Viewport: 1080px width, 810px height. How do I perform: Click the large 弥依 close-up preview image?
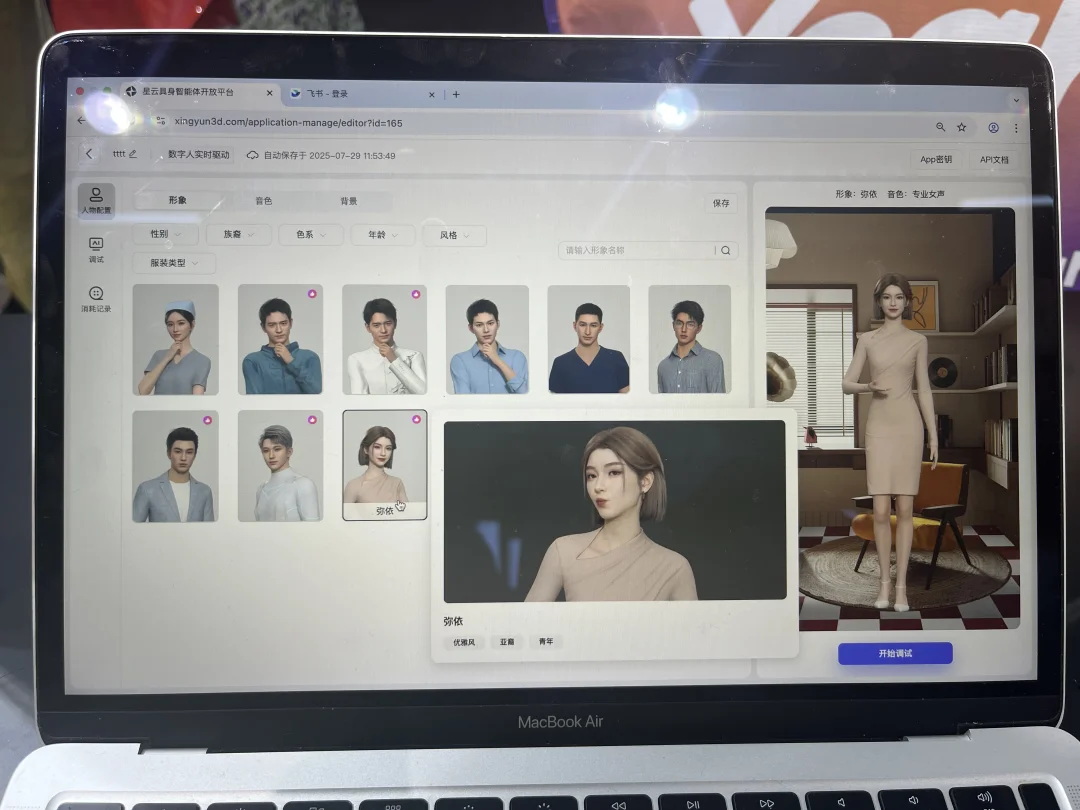[615, 510]
